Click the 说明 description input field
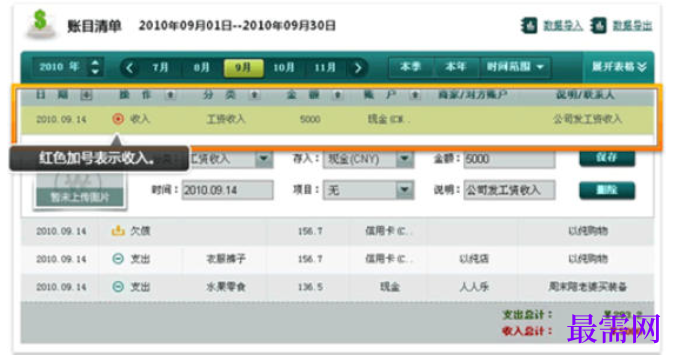The height and width of the screenshot is (360, 679). pyautogui.click(x=509, y=190)
